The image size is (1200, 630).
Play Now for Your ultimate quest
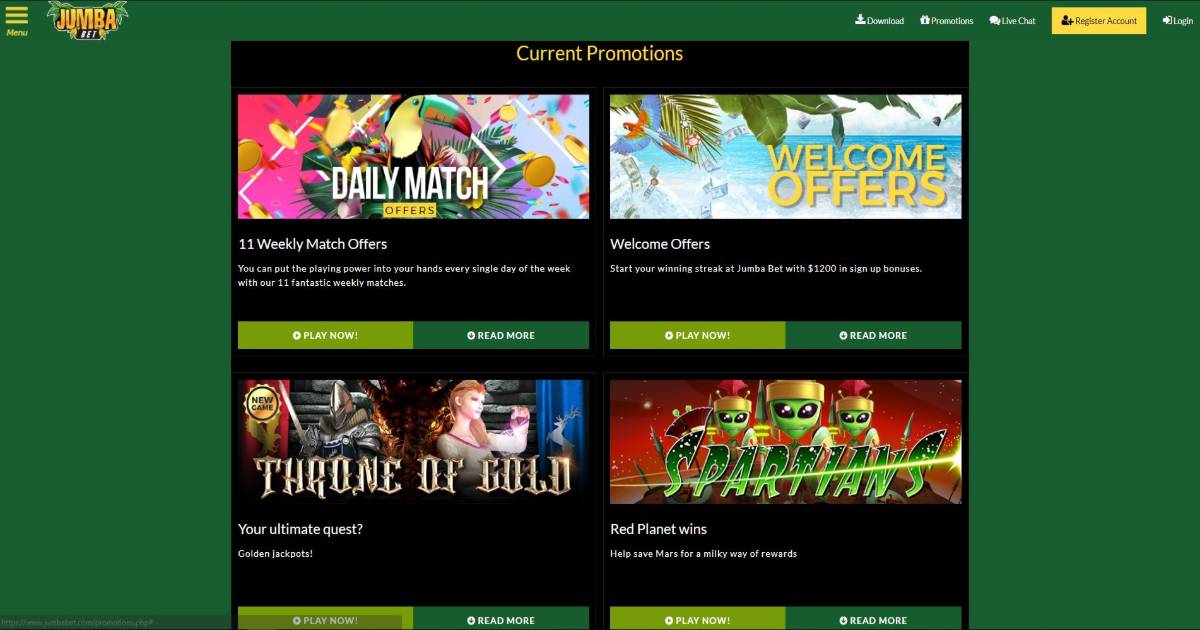point(325,619)
